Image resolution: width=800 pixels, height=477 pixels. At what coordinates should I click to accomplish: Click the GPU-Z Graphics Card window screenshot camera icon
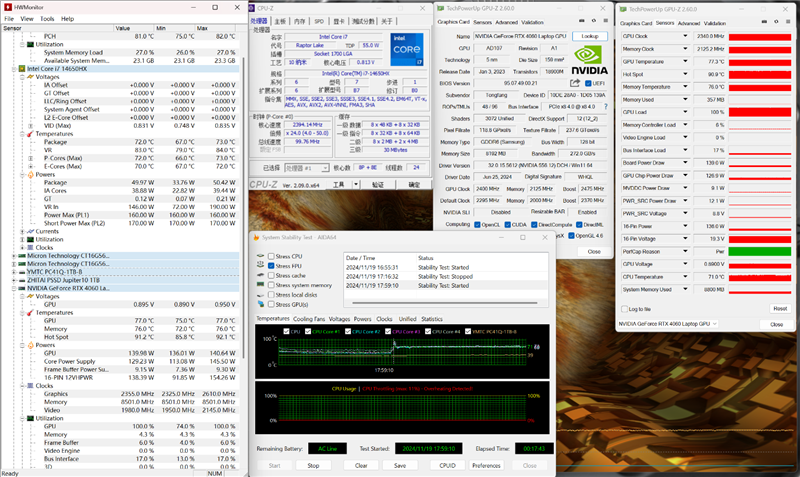[582, 21]
